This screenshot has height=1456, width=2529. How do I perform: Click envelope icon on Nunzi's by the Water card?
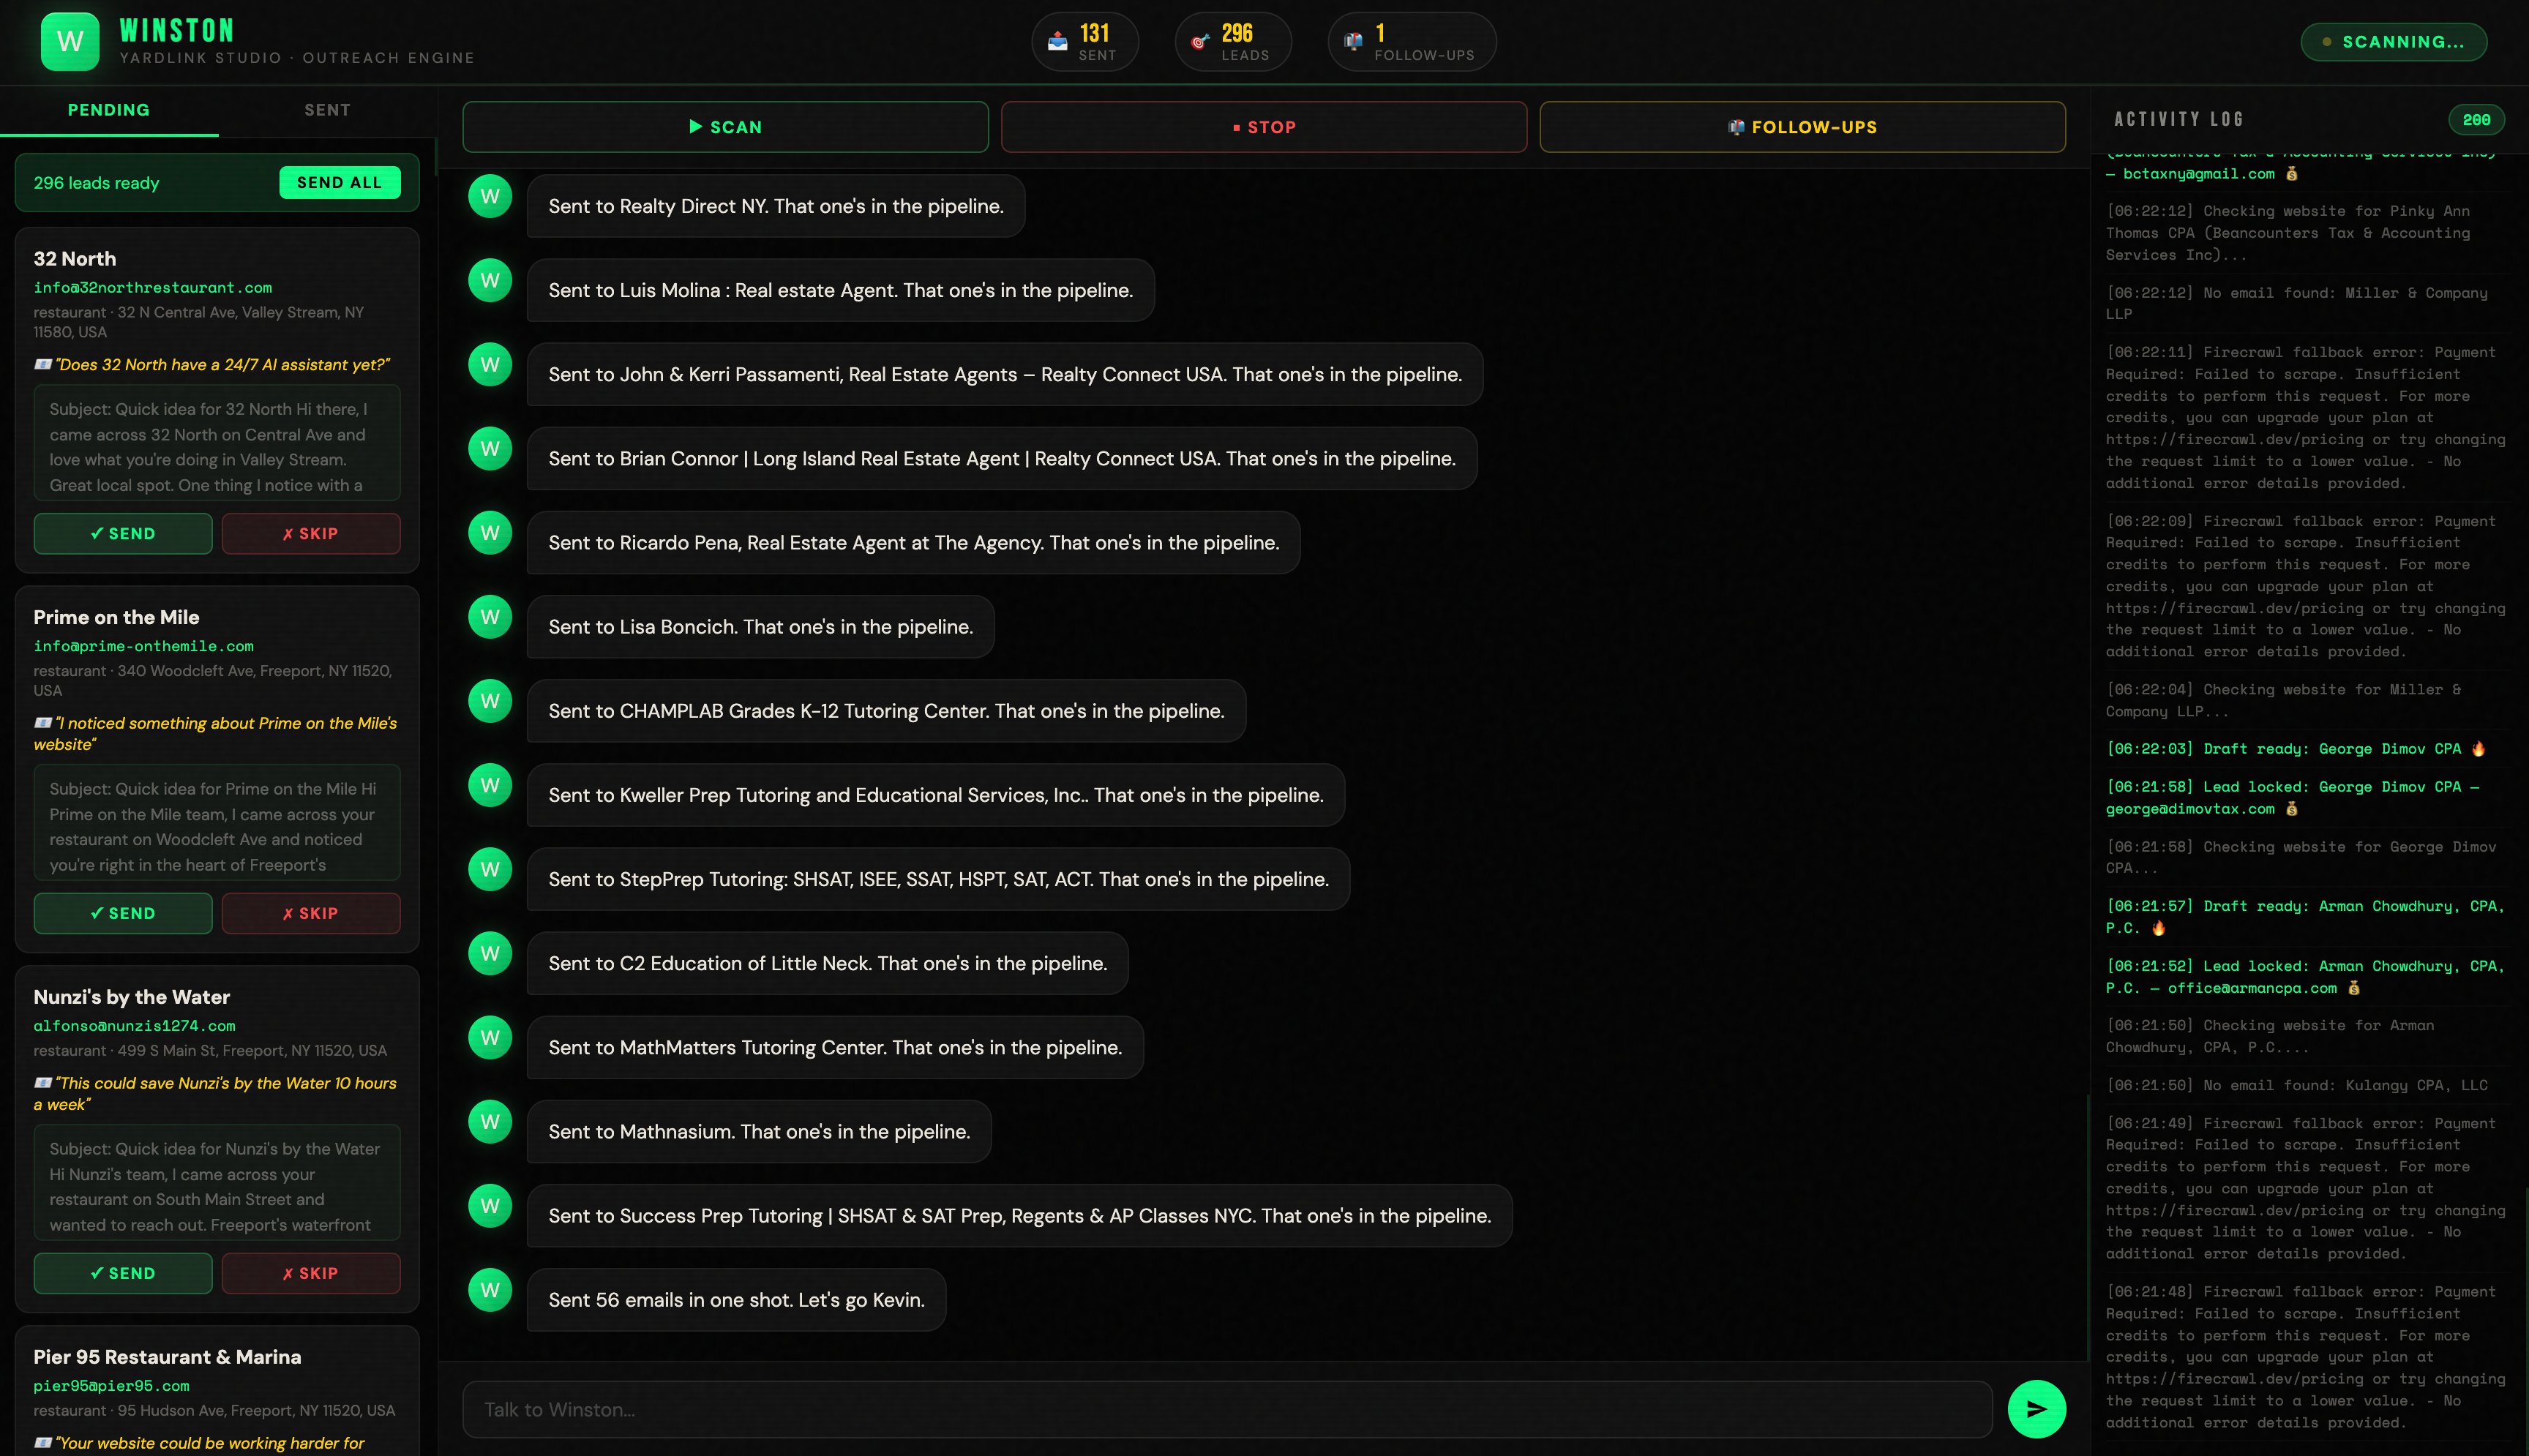pyautogui.click(x=43, y=1082)
